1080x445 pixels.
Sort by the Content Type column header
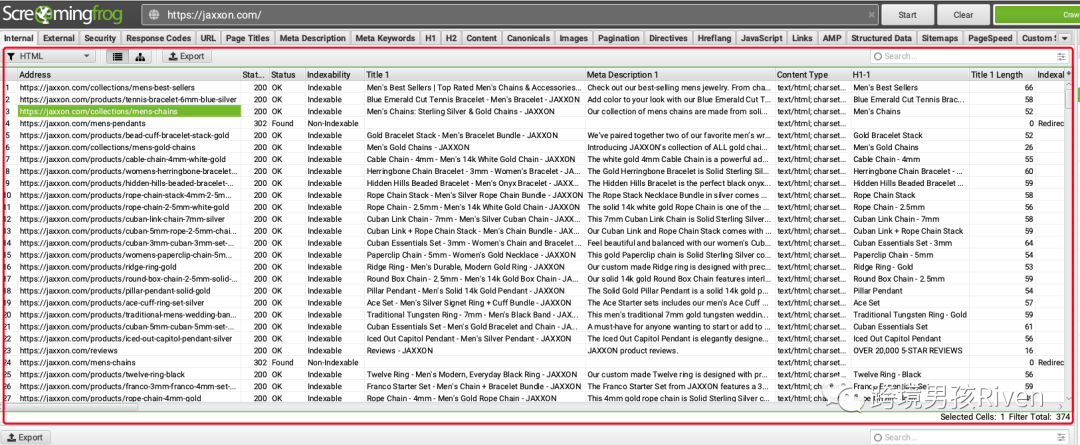coord(813,74)
